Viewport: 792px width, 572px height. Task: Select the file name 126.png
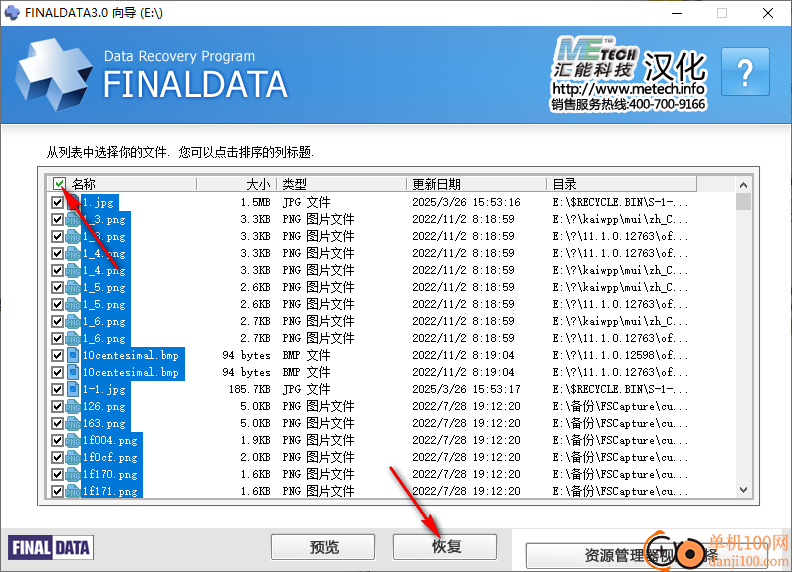point(104,407)
